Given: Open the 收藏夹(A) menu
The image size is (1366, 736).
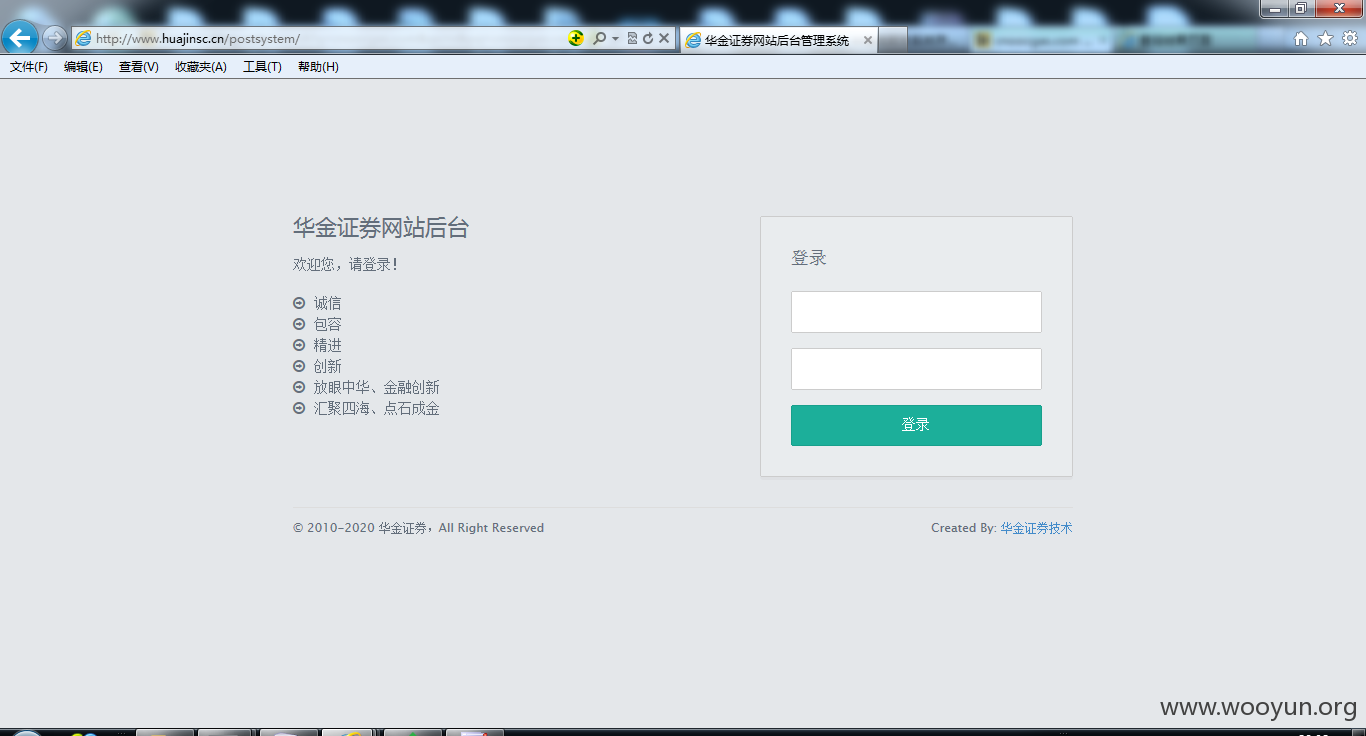Looking at the screenshot, I should pos(201,67).
